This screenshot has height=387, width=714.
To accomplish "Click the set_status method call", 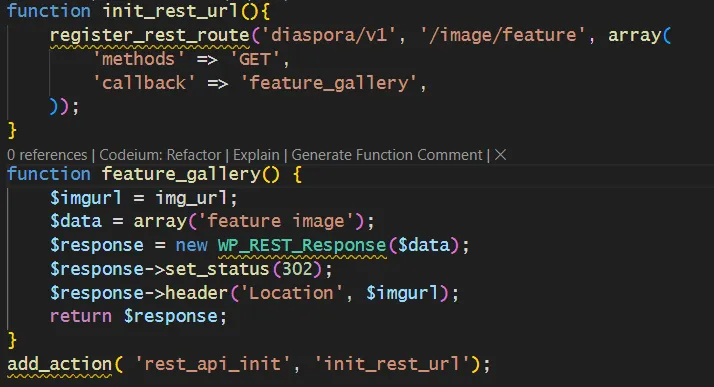I will pyautogui.click(x=217, y=269).
